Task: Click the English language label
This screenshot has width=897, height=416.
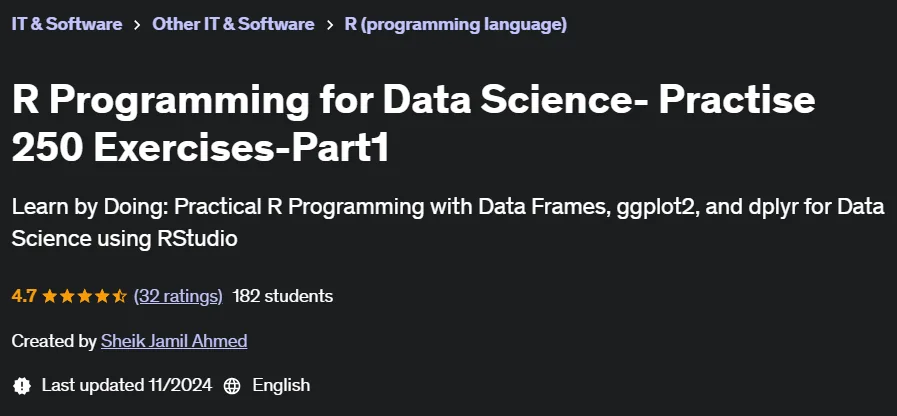Action: [281, 386]
